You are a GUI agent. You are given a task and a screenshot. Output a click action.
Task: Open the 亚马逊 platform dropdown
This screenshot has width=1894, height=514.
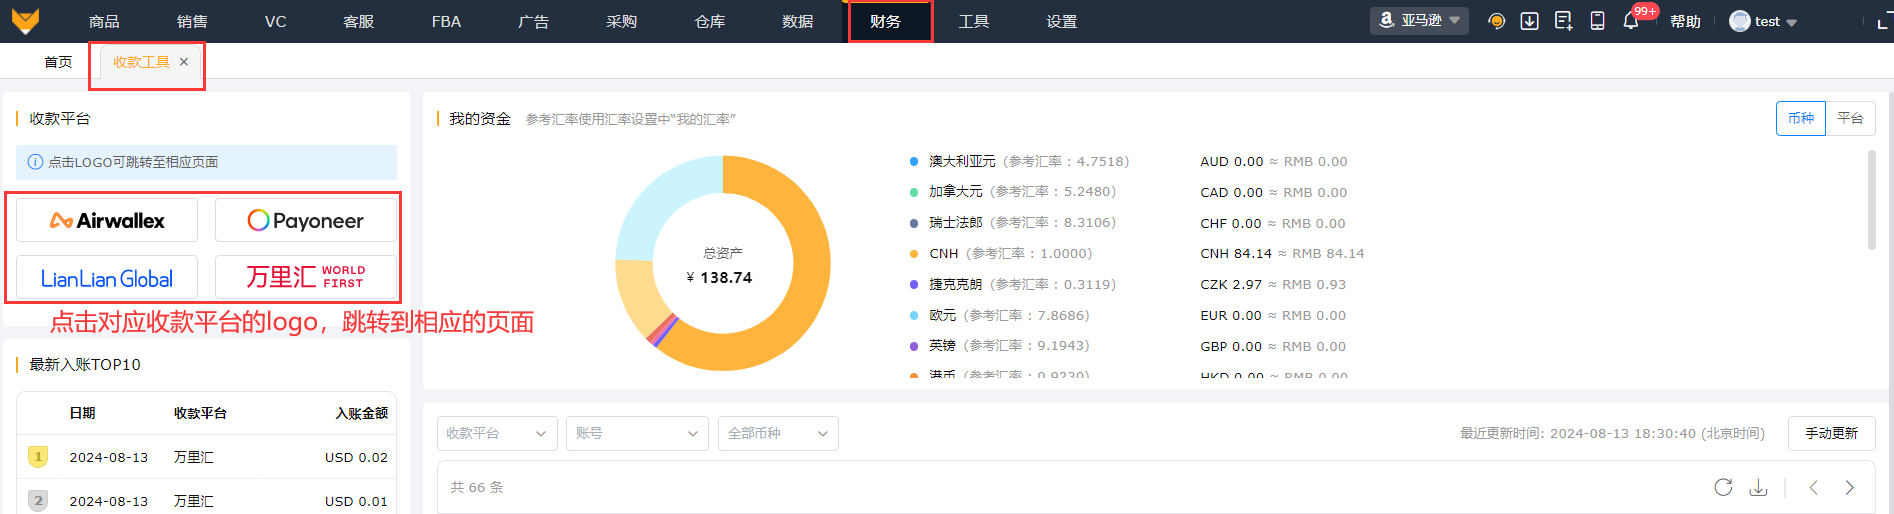(x=1419, y=20)
